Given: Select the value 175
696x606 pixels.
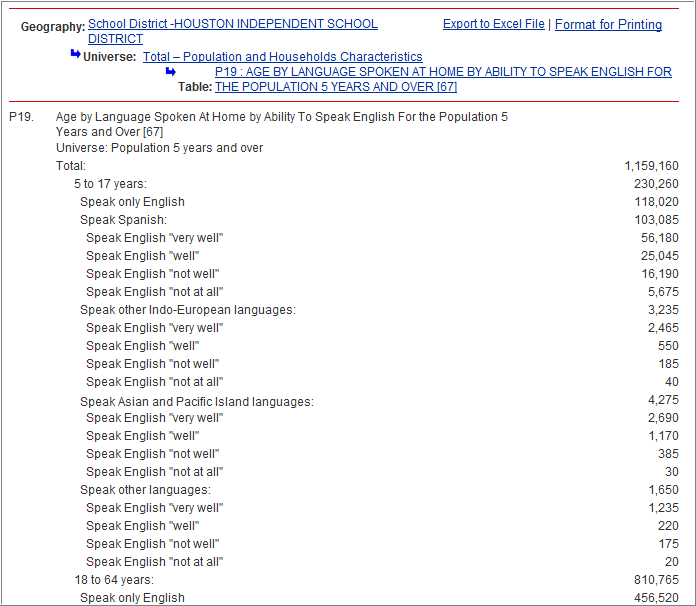Looking at the screenshot, I should (668, 544).
